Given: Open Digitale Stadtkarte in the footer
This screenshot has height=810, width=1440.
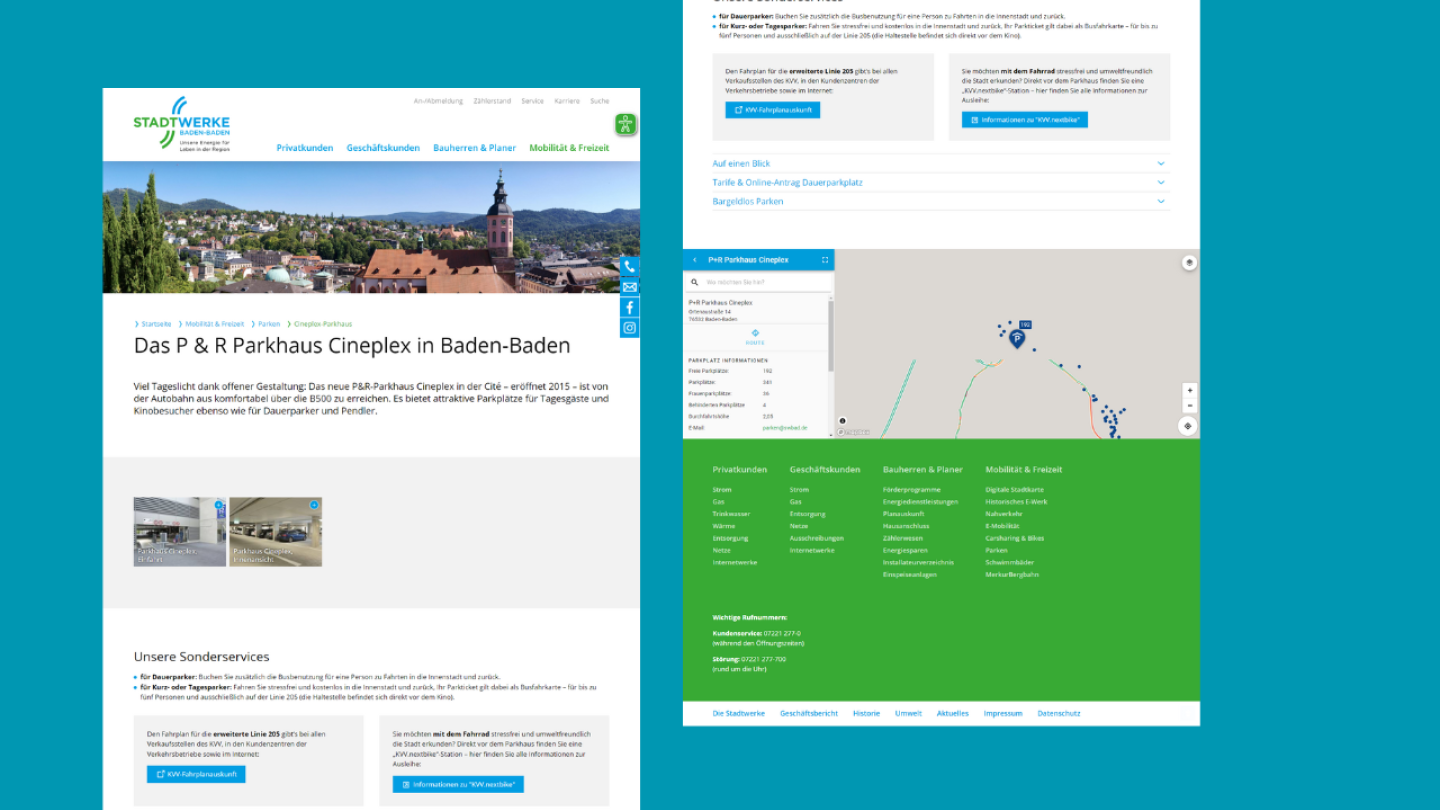Looking at the screenshot, I should point(1014,490).
